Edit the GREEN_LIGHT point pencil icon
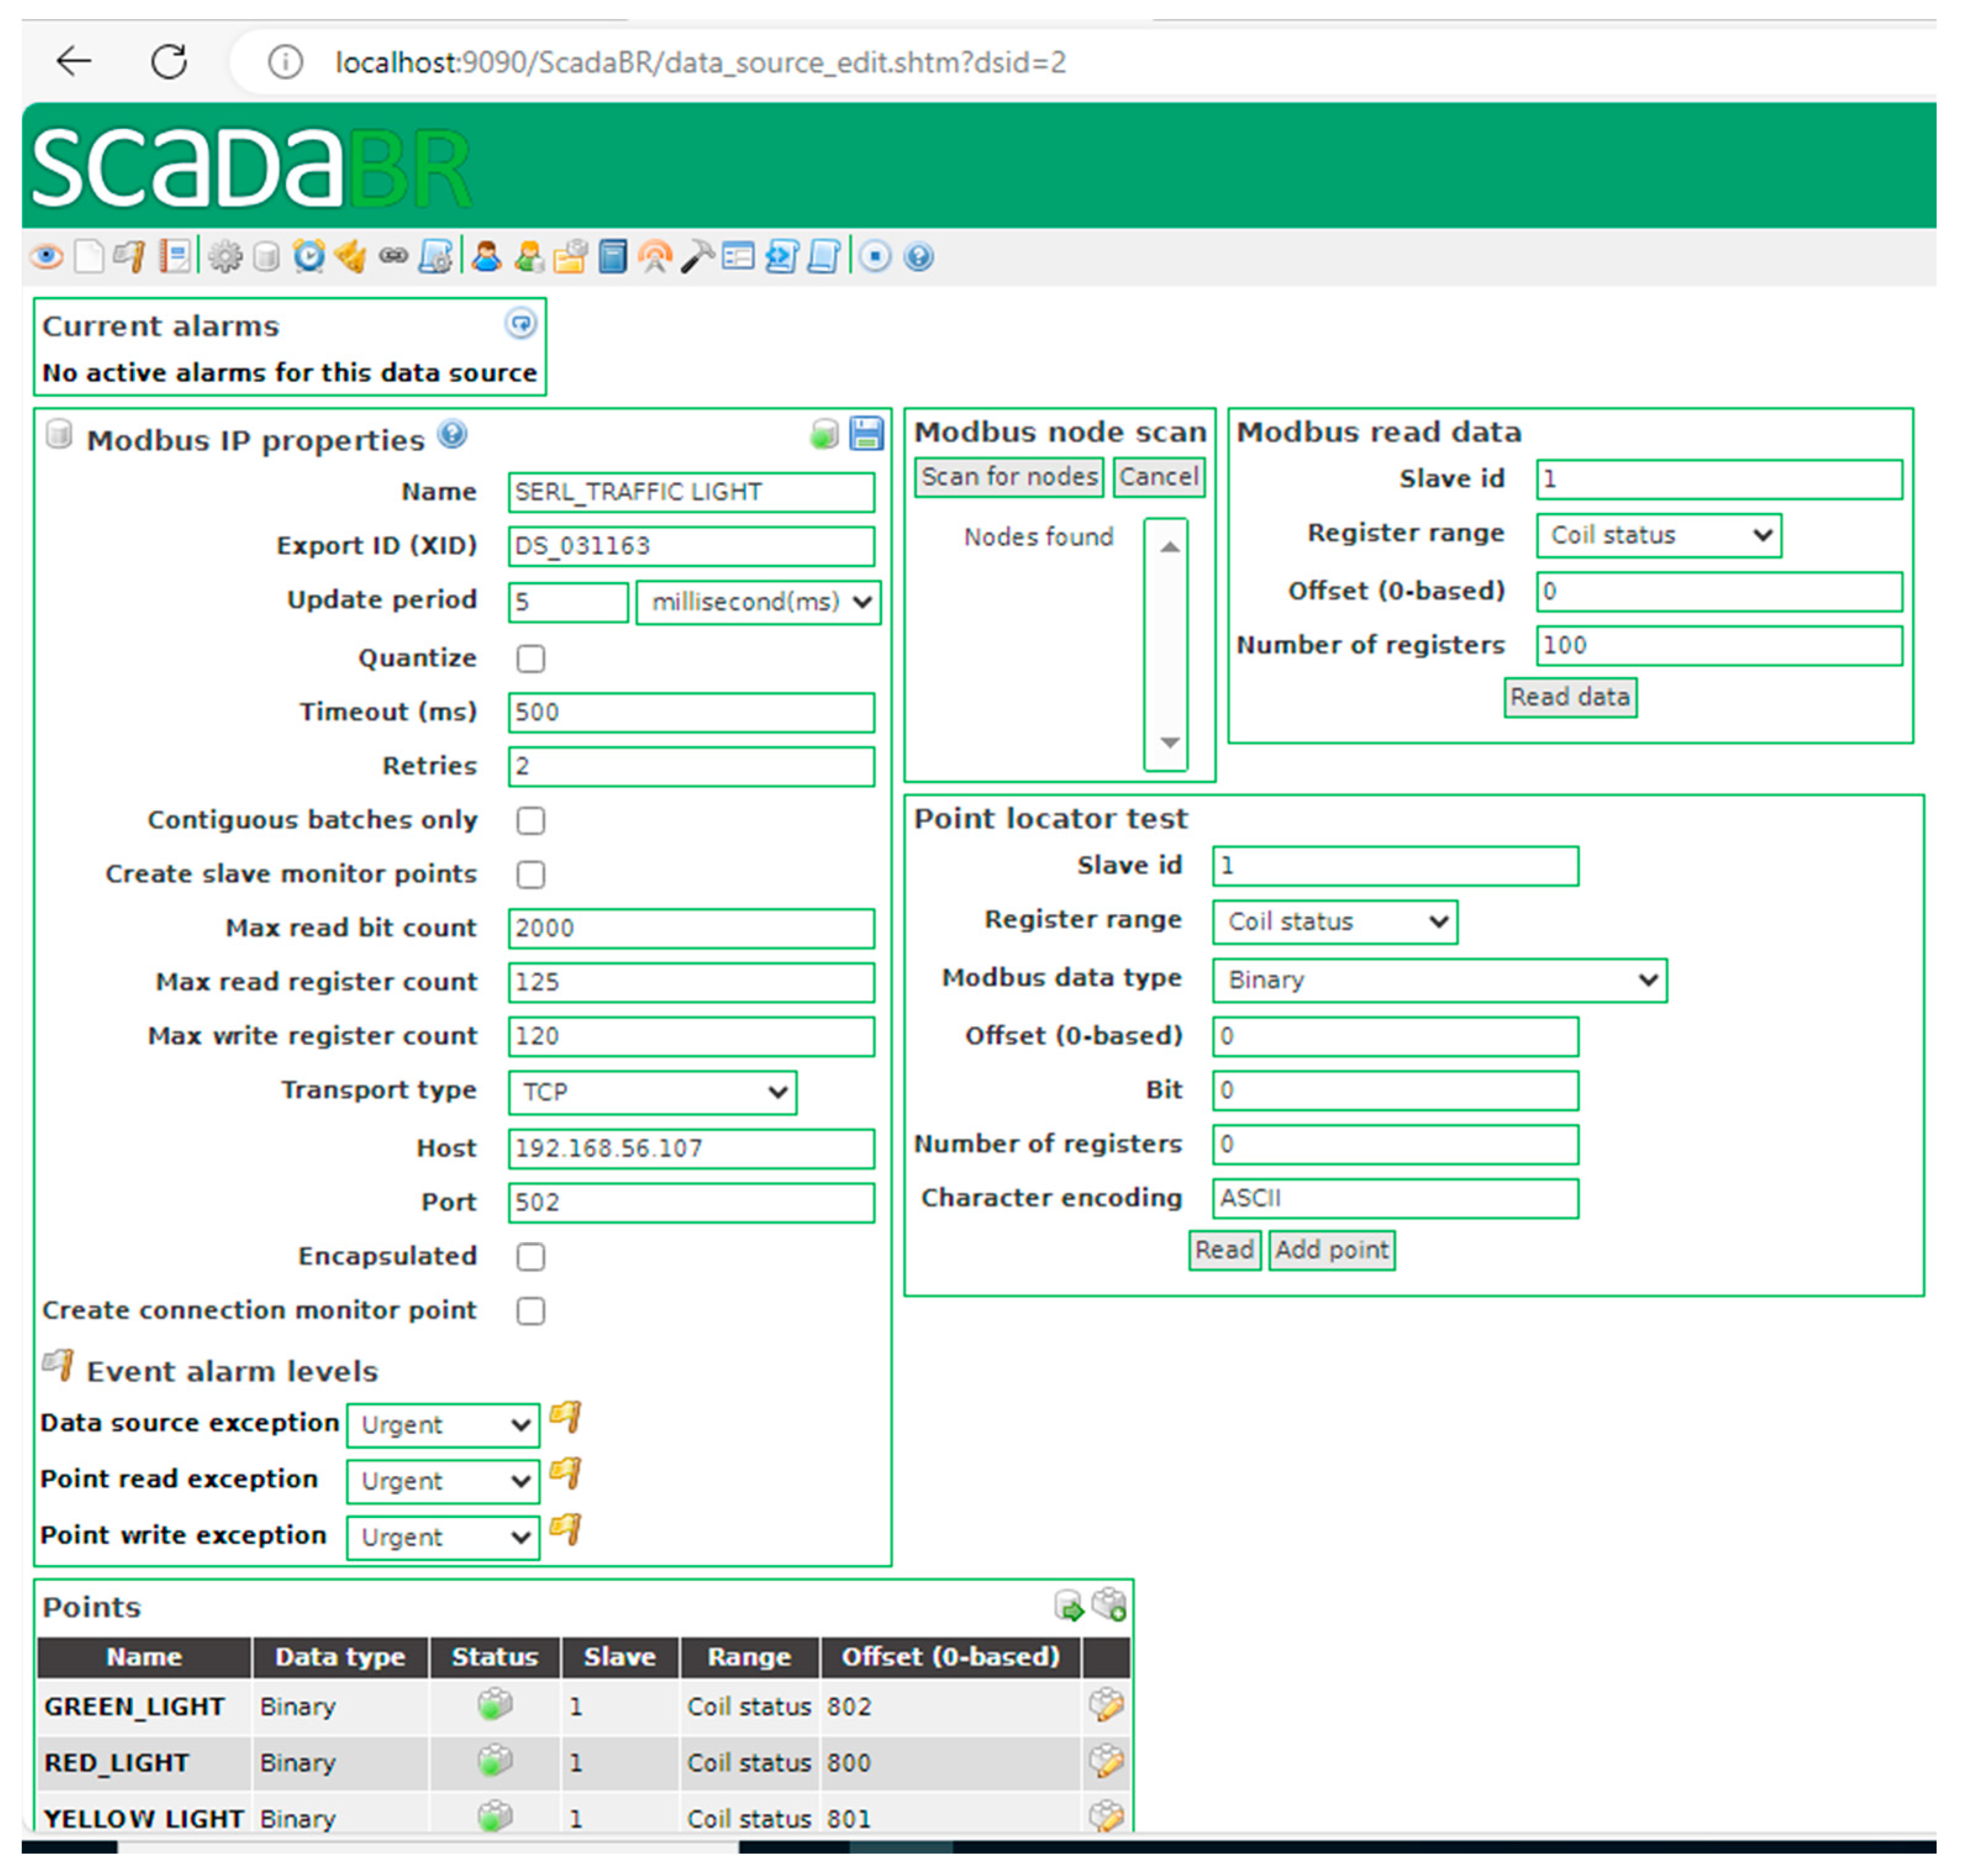 (x=1106, y=1706)
